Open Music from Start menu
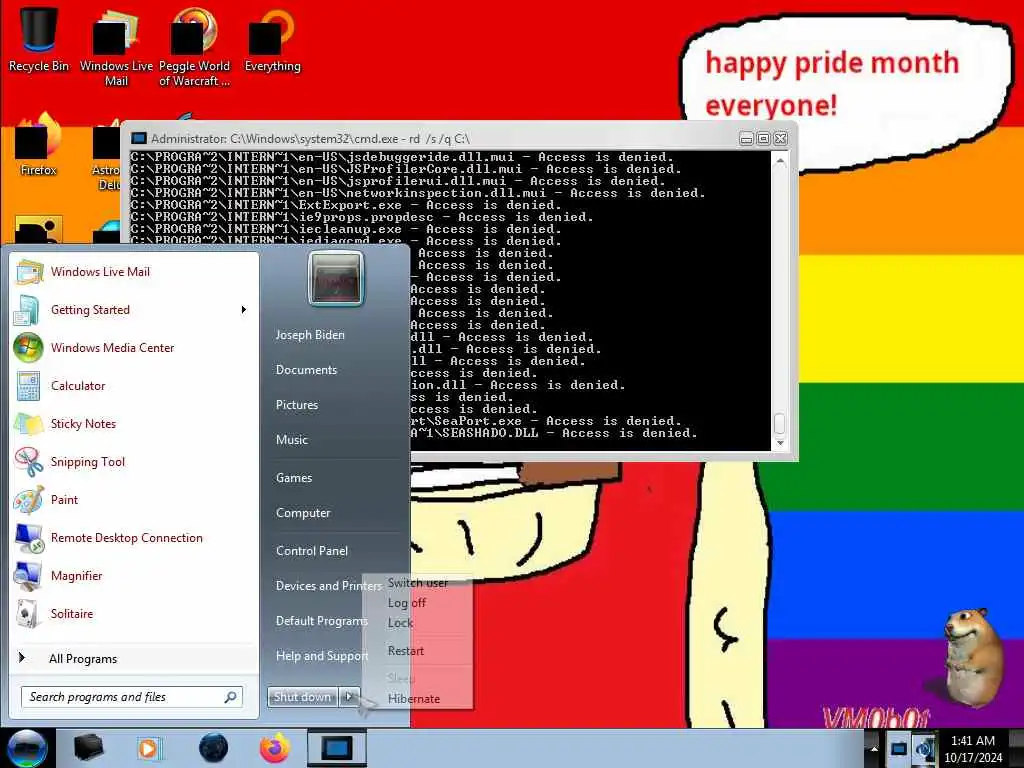This screenshot has width=1024, height=768. [292, 440]
